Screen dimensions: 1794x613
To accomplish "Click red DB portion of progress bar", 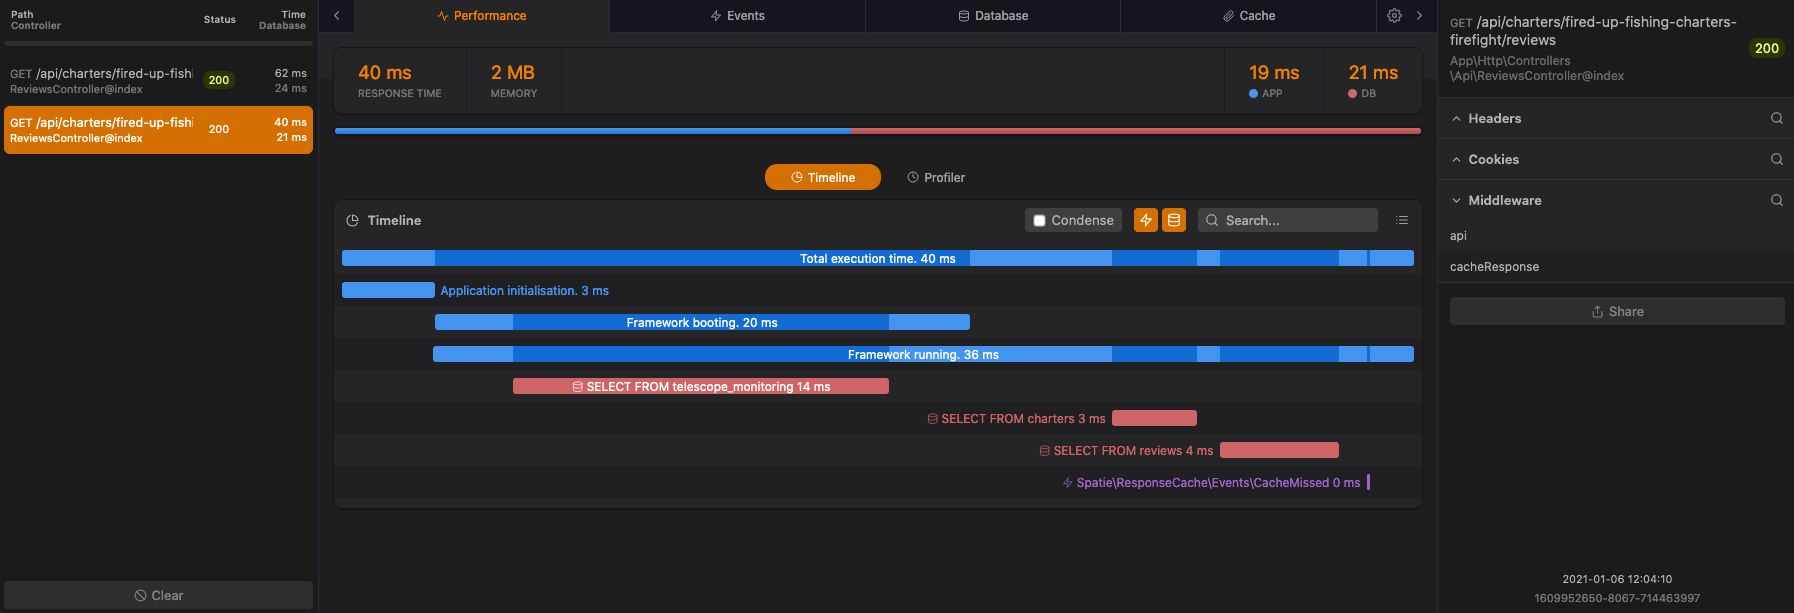I will pyautogui.click(x=1136, y=131).
